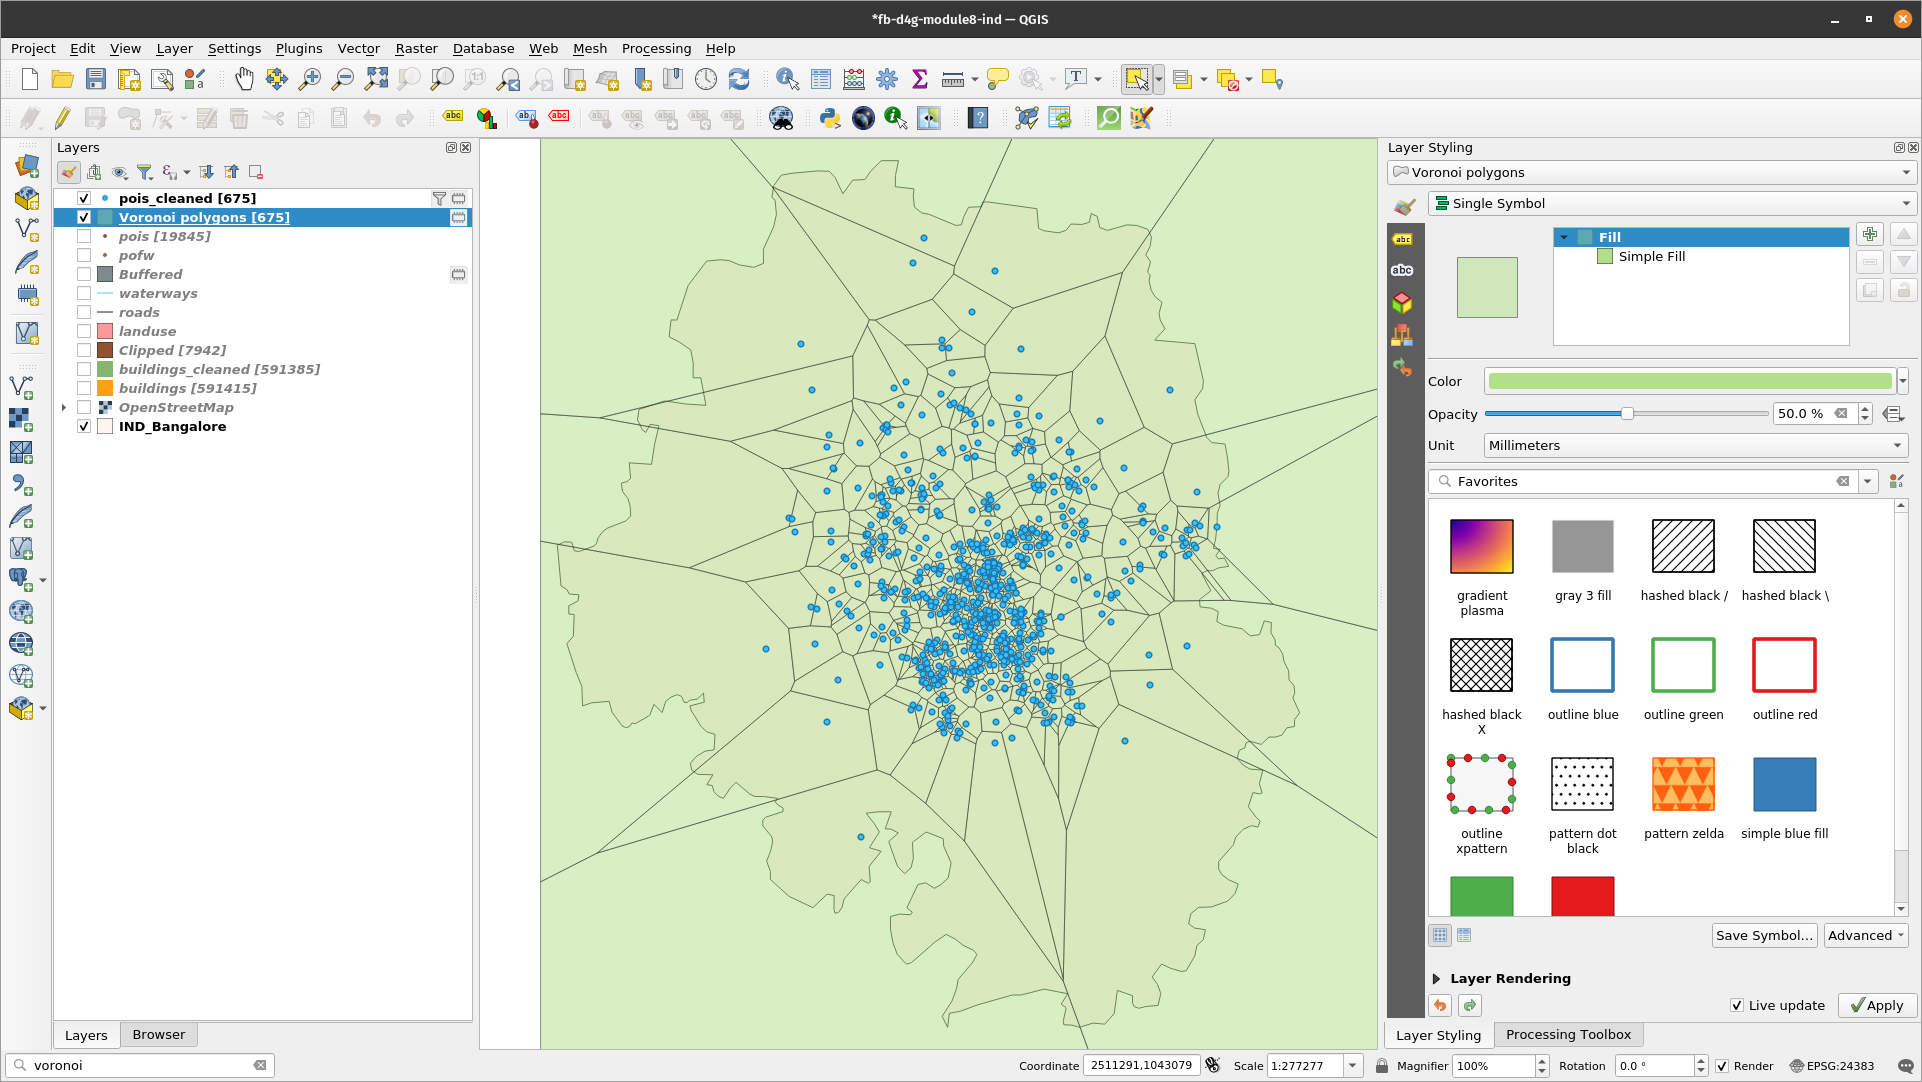Open the Processing menu

[656, 48]
